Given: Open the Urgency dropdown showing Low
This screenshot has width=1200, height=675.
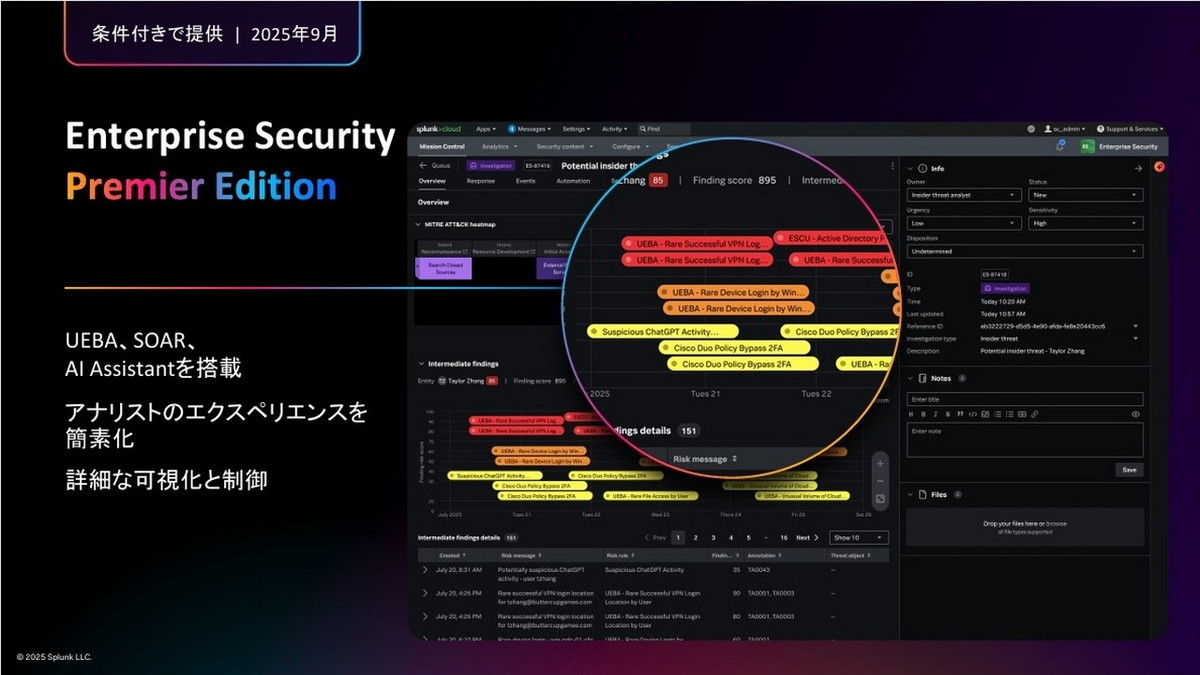Looking at the screenshot, I should [x=962, y=223].
